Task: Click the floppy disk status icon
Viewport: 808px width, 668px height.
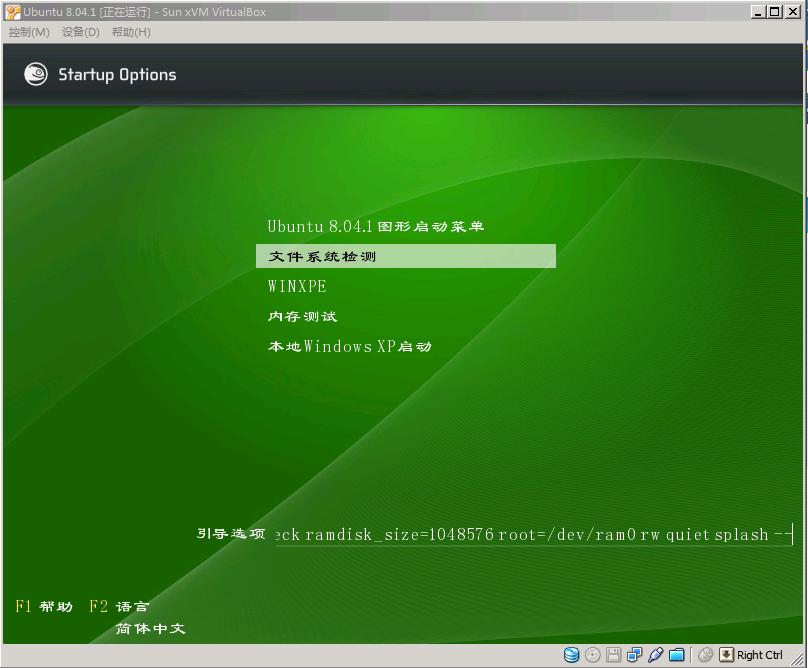Action: (613, 655)
